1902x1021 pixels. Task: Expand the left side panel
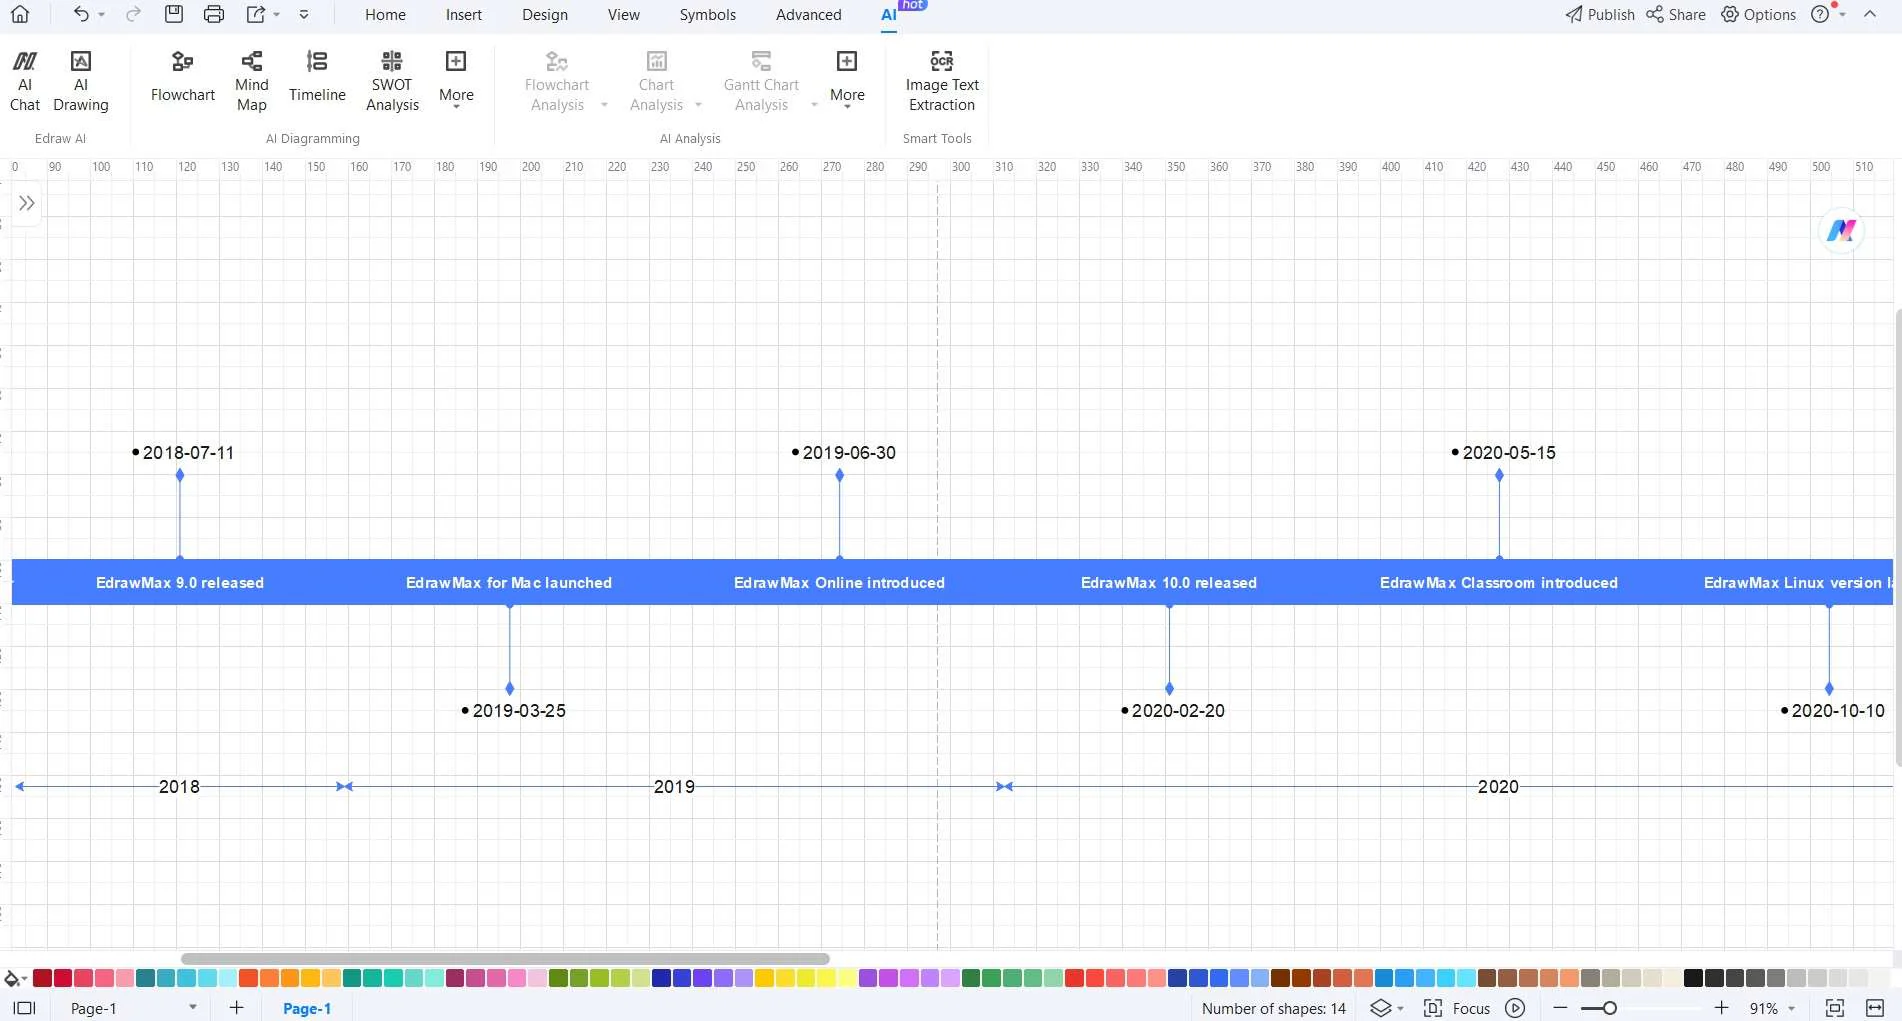click(27, 203)
